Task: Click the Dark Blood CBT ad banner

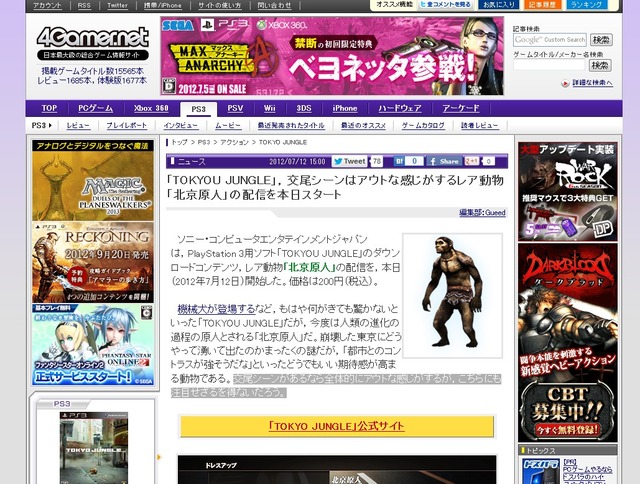Action: click(567, 343)
